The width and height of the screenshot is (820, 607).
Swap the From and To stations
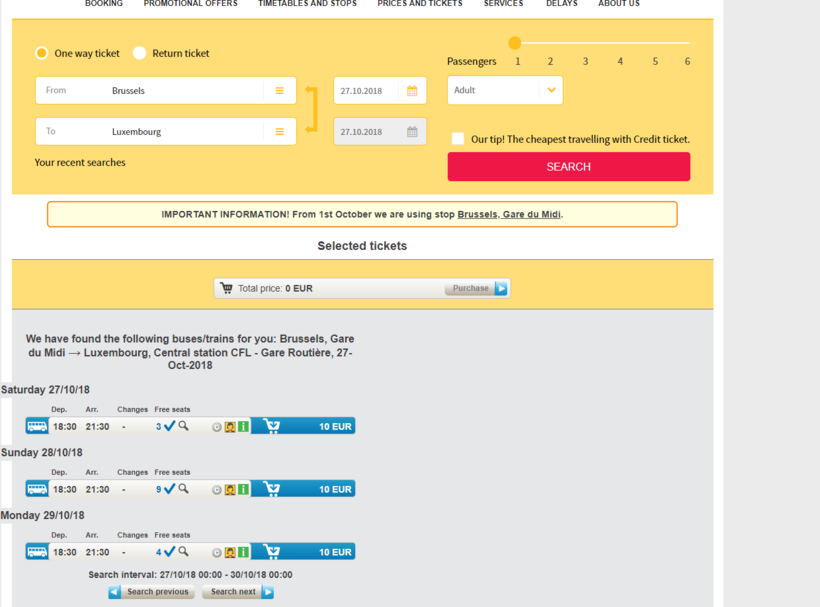pos(311,110)
